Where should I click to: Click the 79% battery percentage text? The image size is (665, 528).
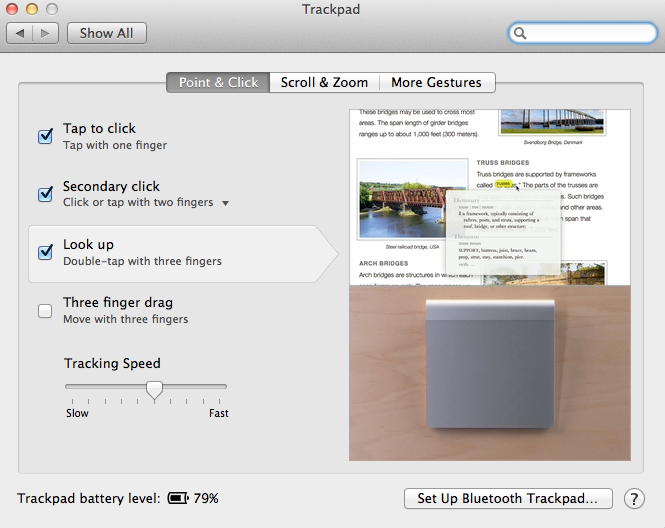[x=206, y=498]
